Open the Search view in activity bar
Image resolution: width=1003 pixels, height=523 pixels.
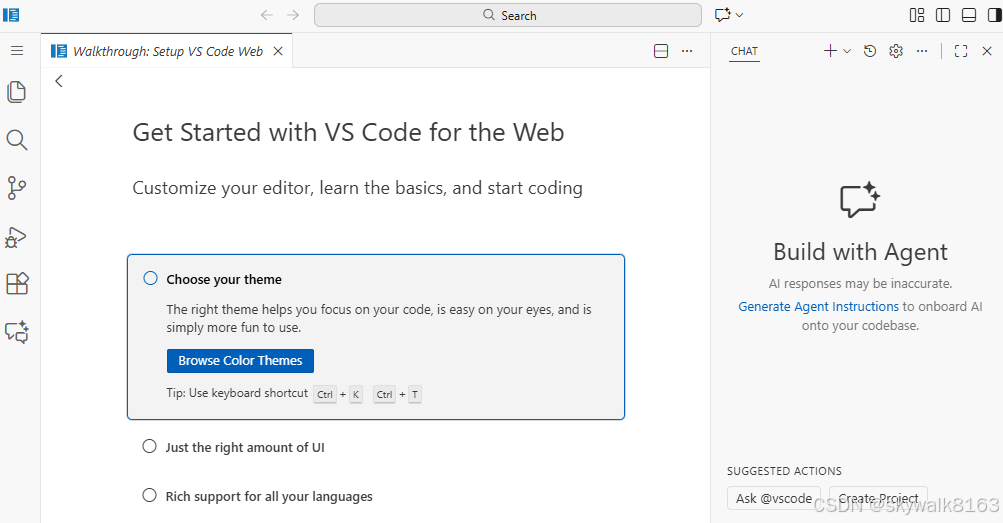pos(17,140)
